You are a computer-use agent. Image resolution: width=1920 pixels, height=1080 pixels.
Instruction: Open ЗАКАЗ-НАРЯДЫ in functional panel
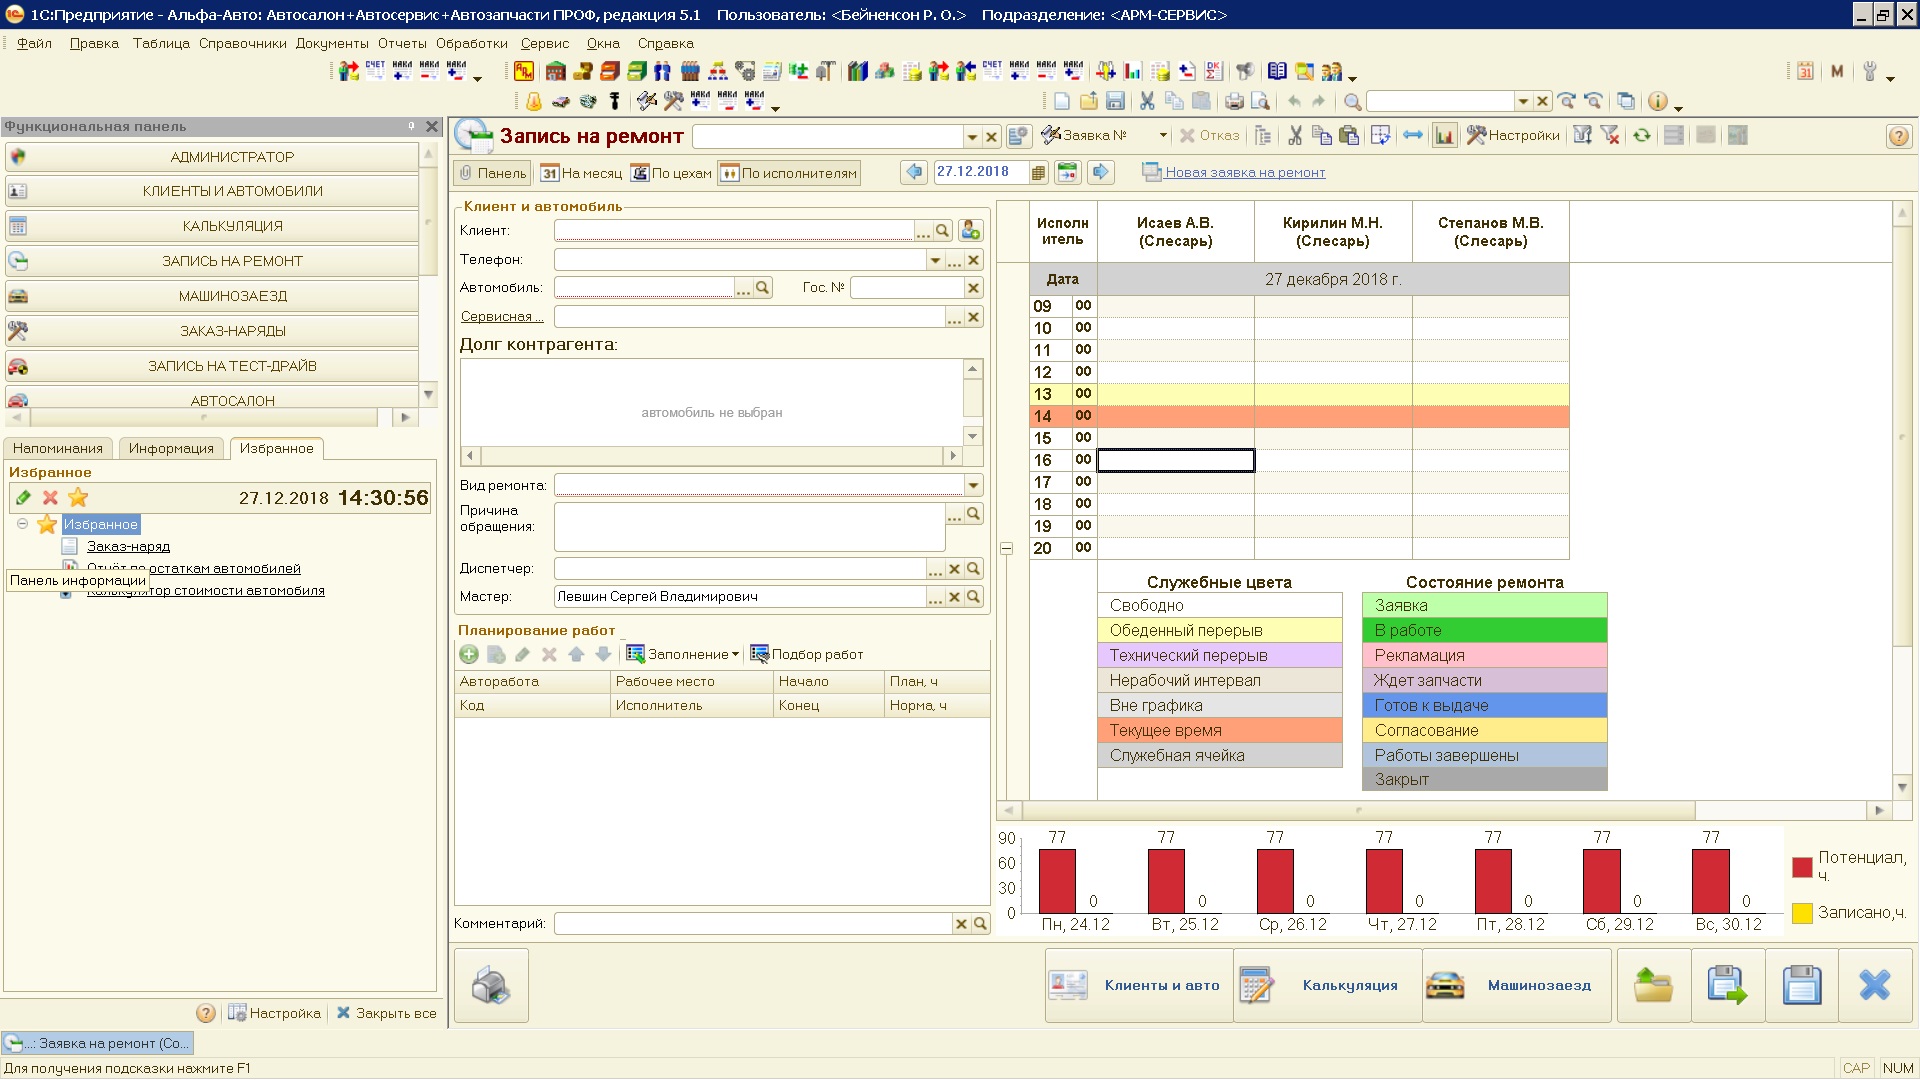[x=212, y=331]
